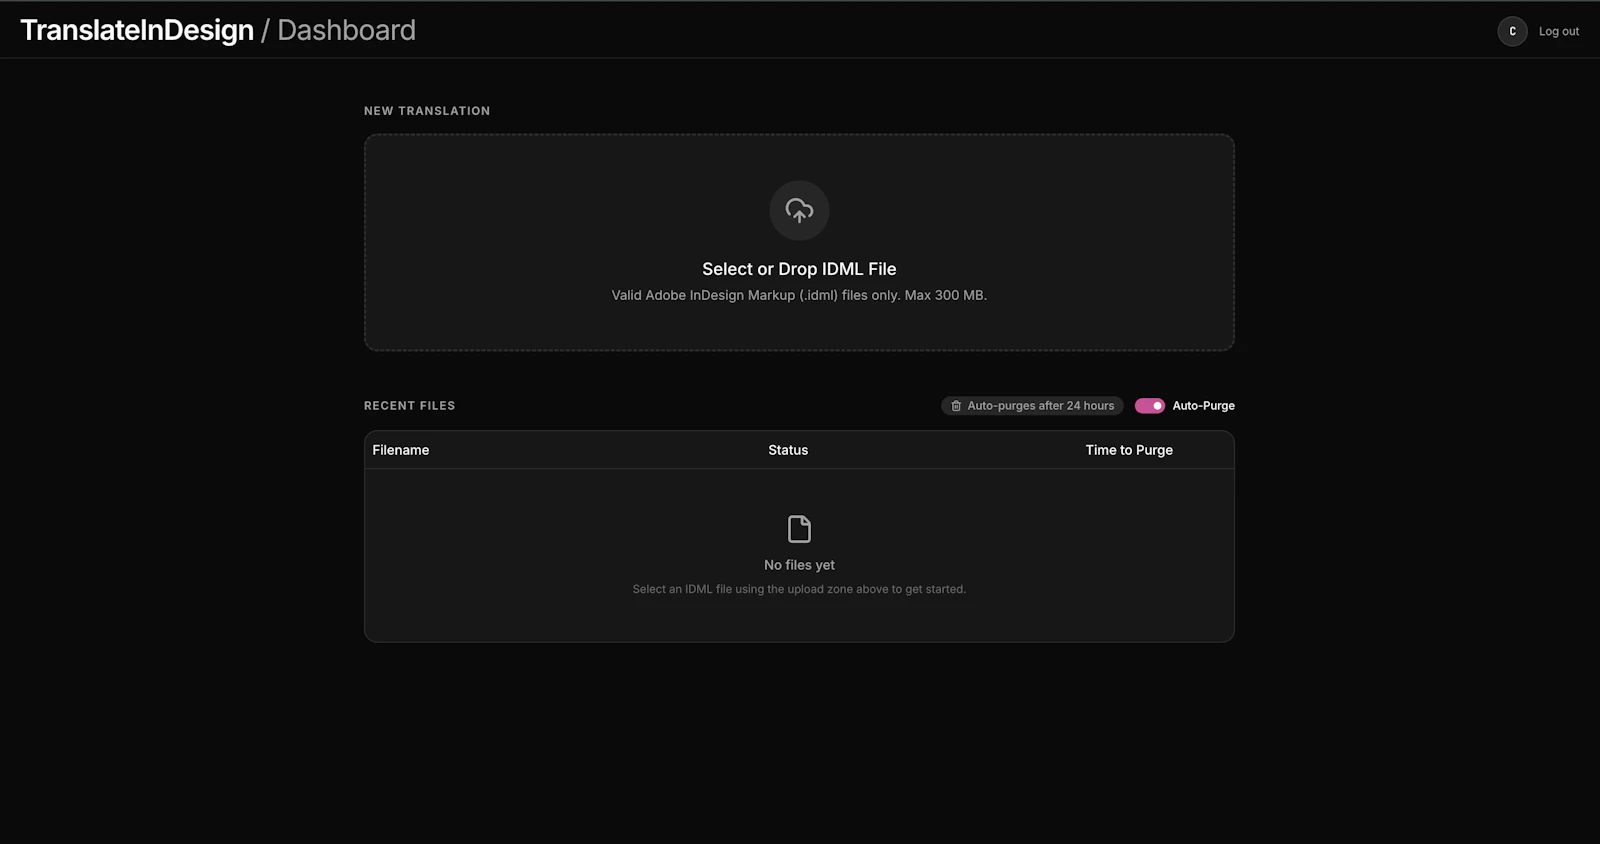This screenshot has width=1600, height=844.
Task: Click the RECENT FILES section heading
Action: pyautogui.click(x=409, y=406)
